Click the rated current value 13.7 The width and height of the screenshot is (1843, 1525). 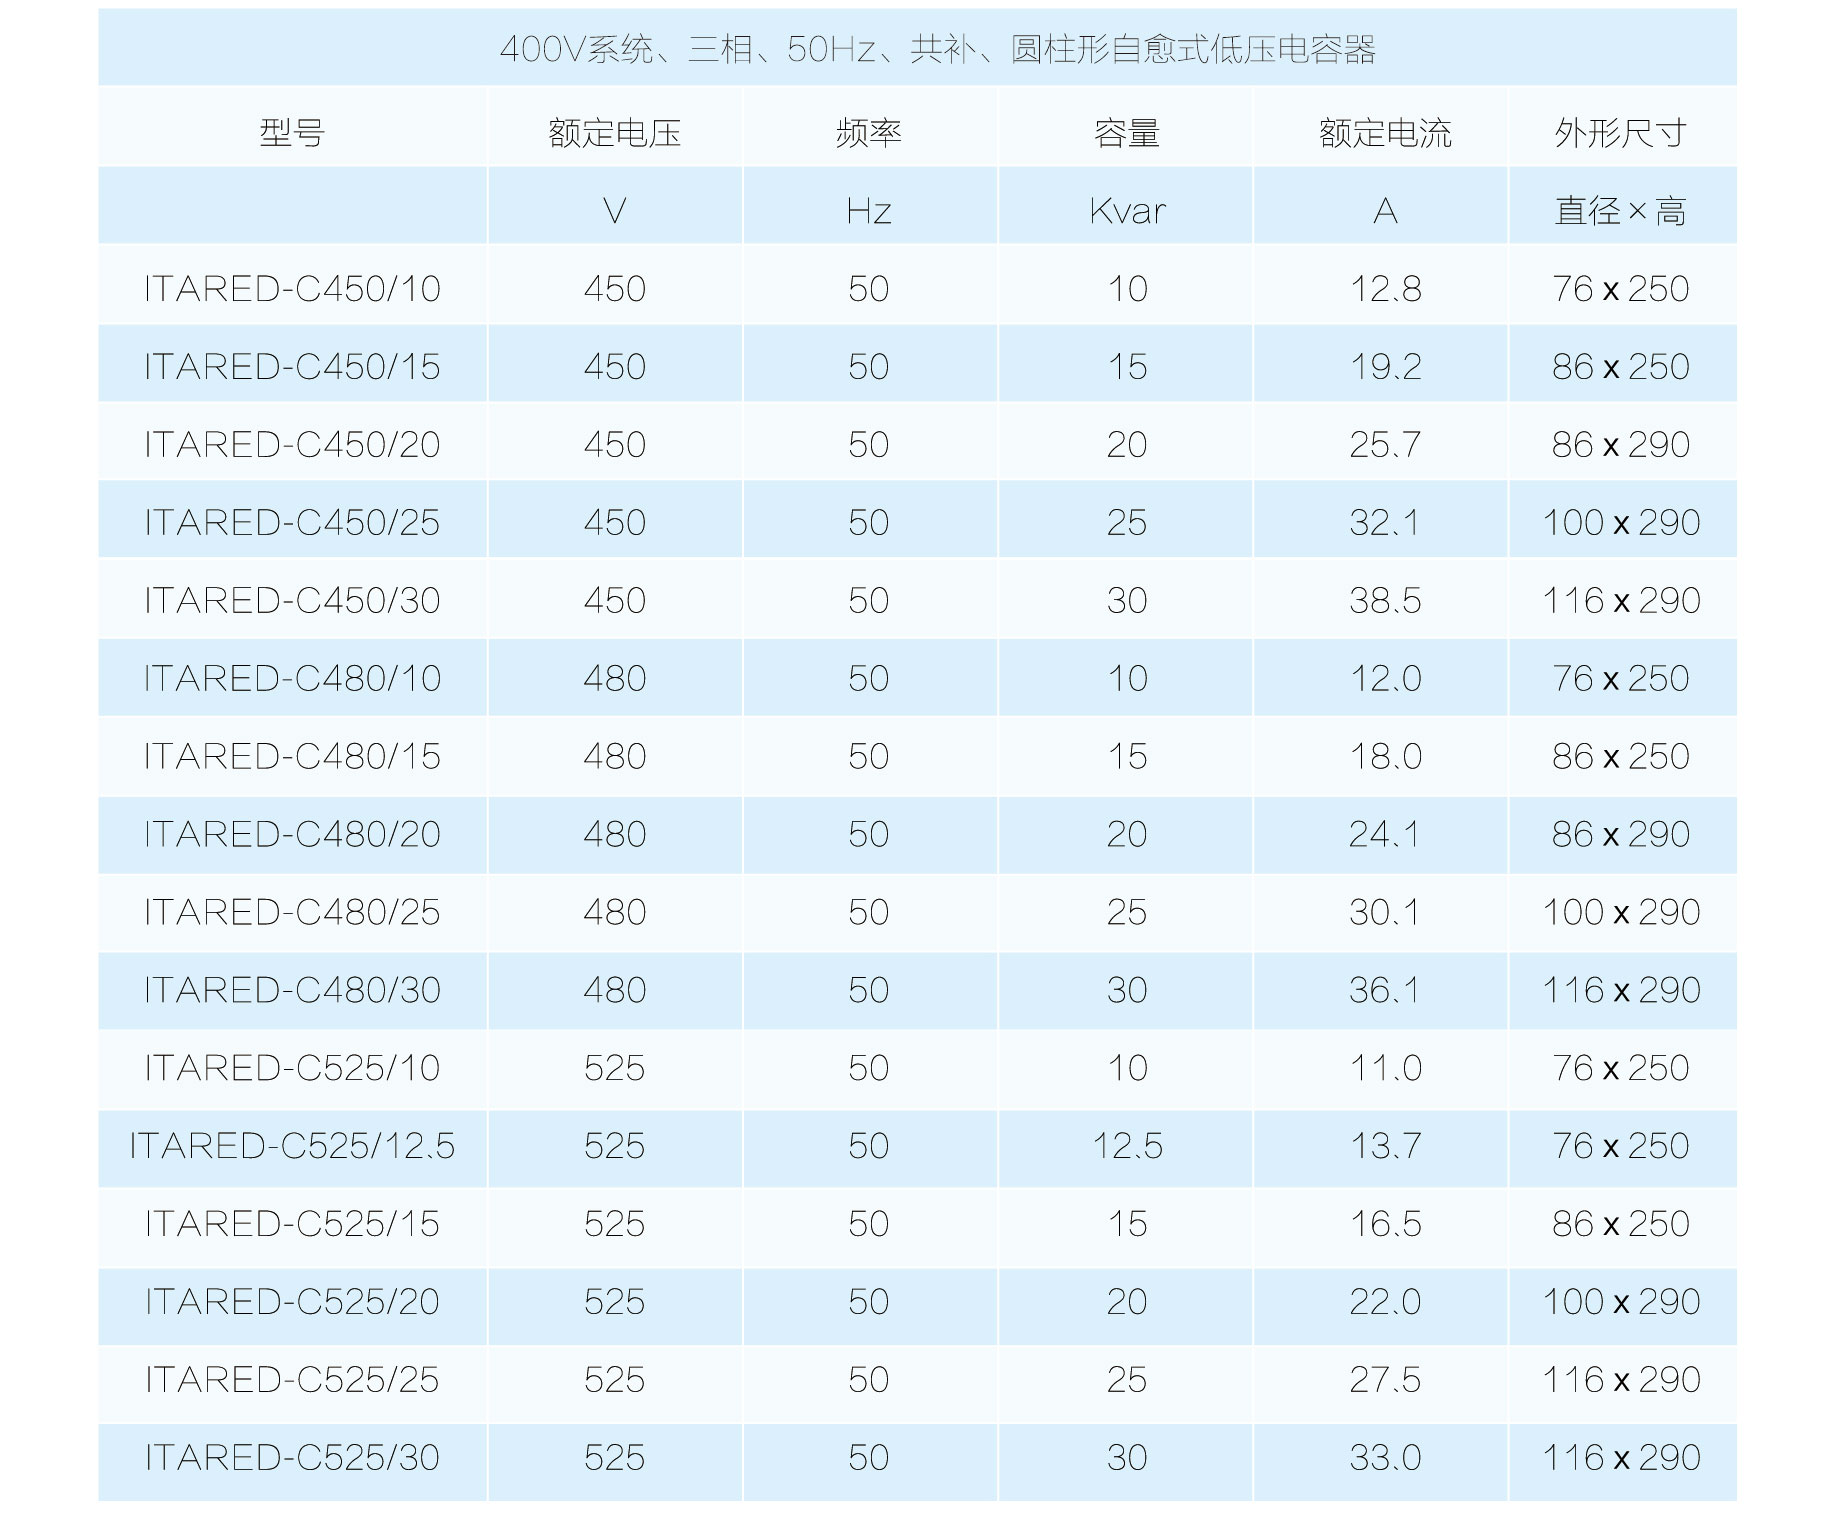(x=1385, y=1147)
